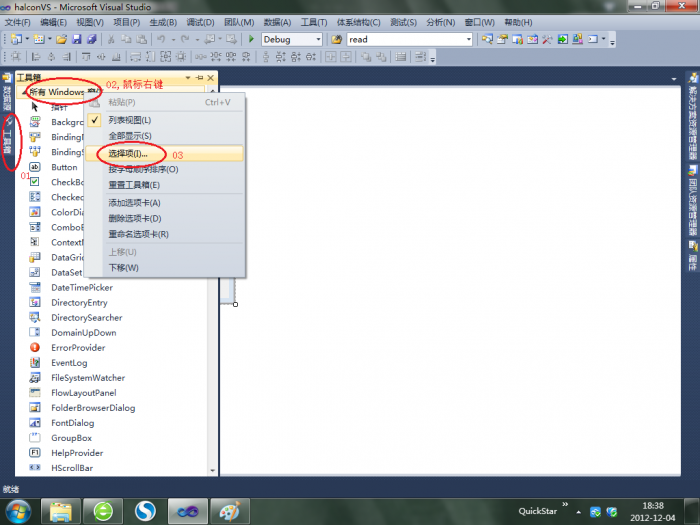Click the Open File folder icon

click(62, 39)
